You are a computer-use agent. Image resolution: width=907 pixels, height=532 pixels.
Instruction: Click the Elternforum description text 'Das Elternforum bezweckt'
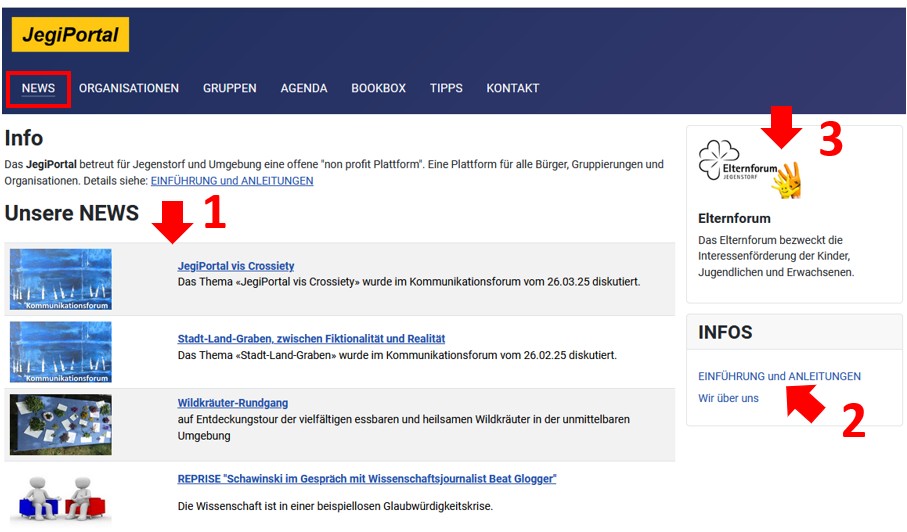point(776,256)
